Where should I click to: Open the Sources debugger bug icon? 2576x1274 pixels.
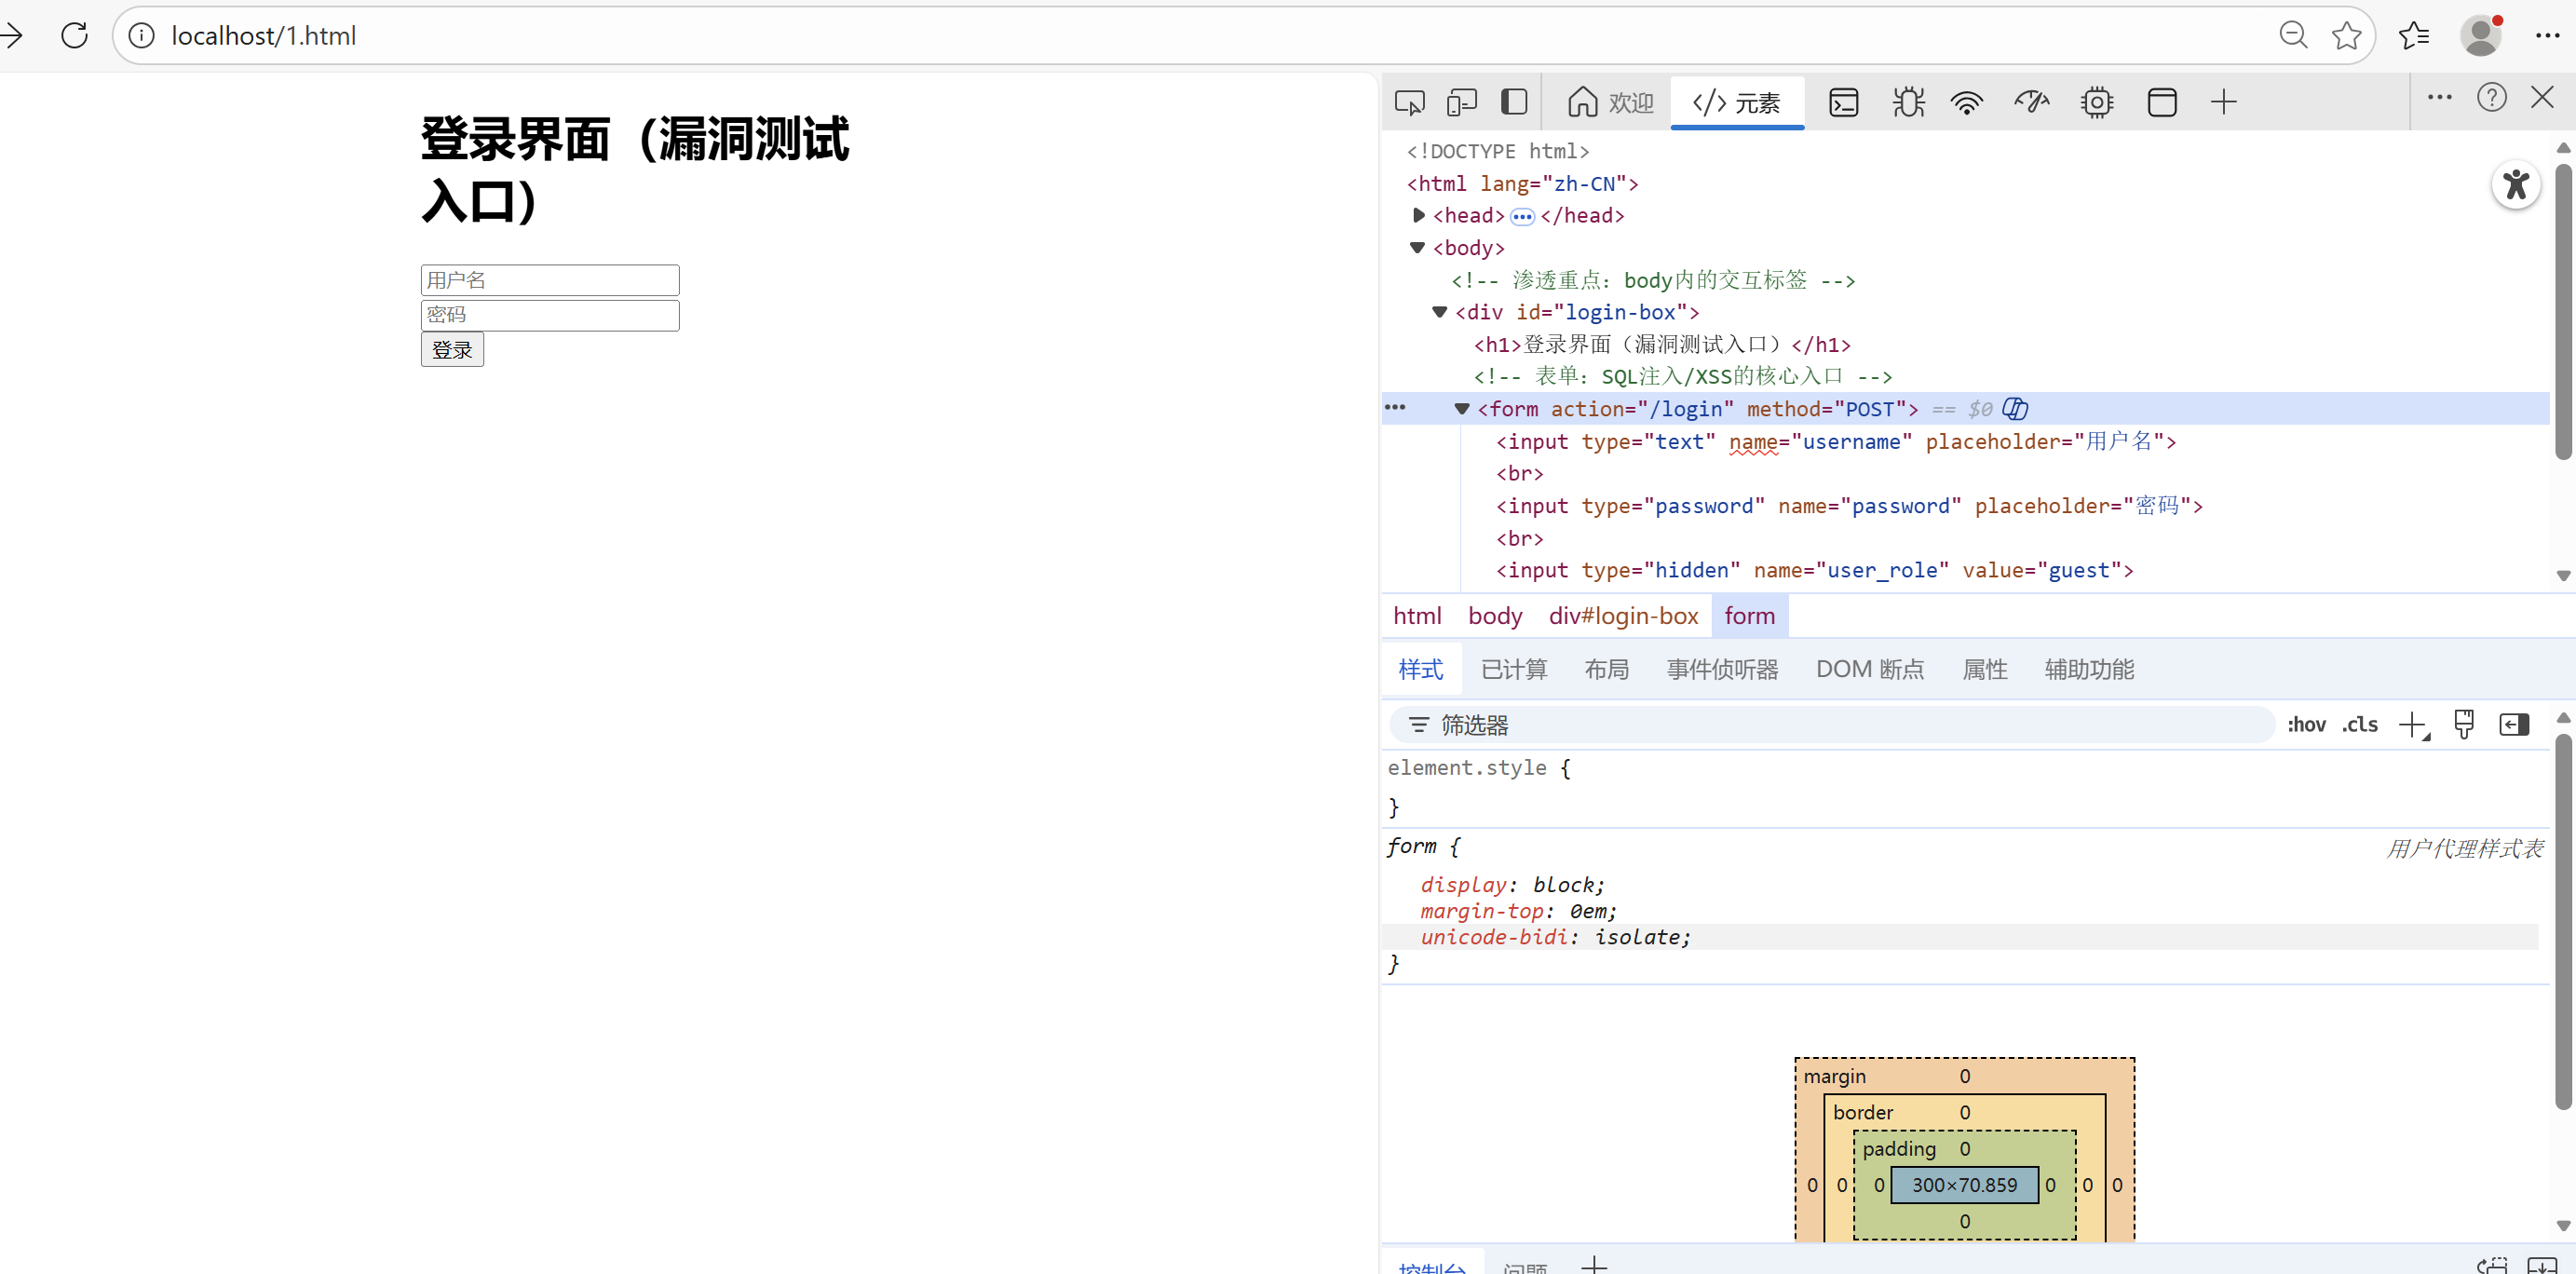[x=1907, y=102]
